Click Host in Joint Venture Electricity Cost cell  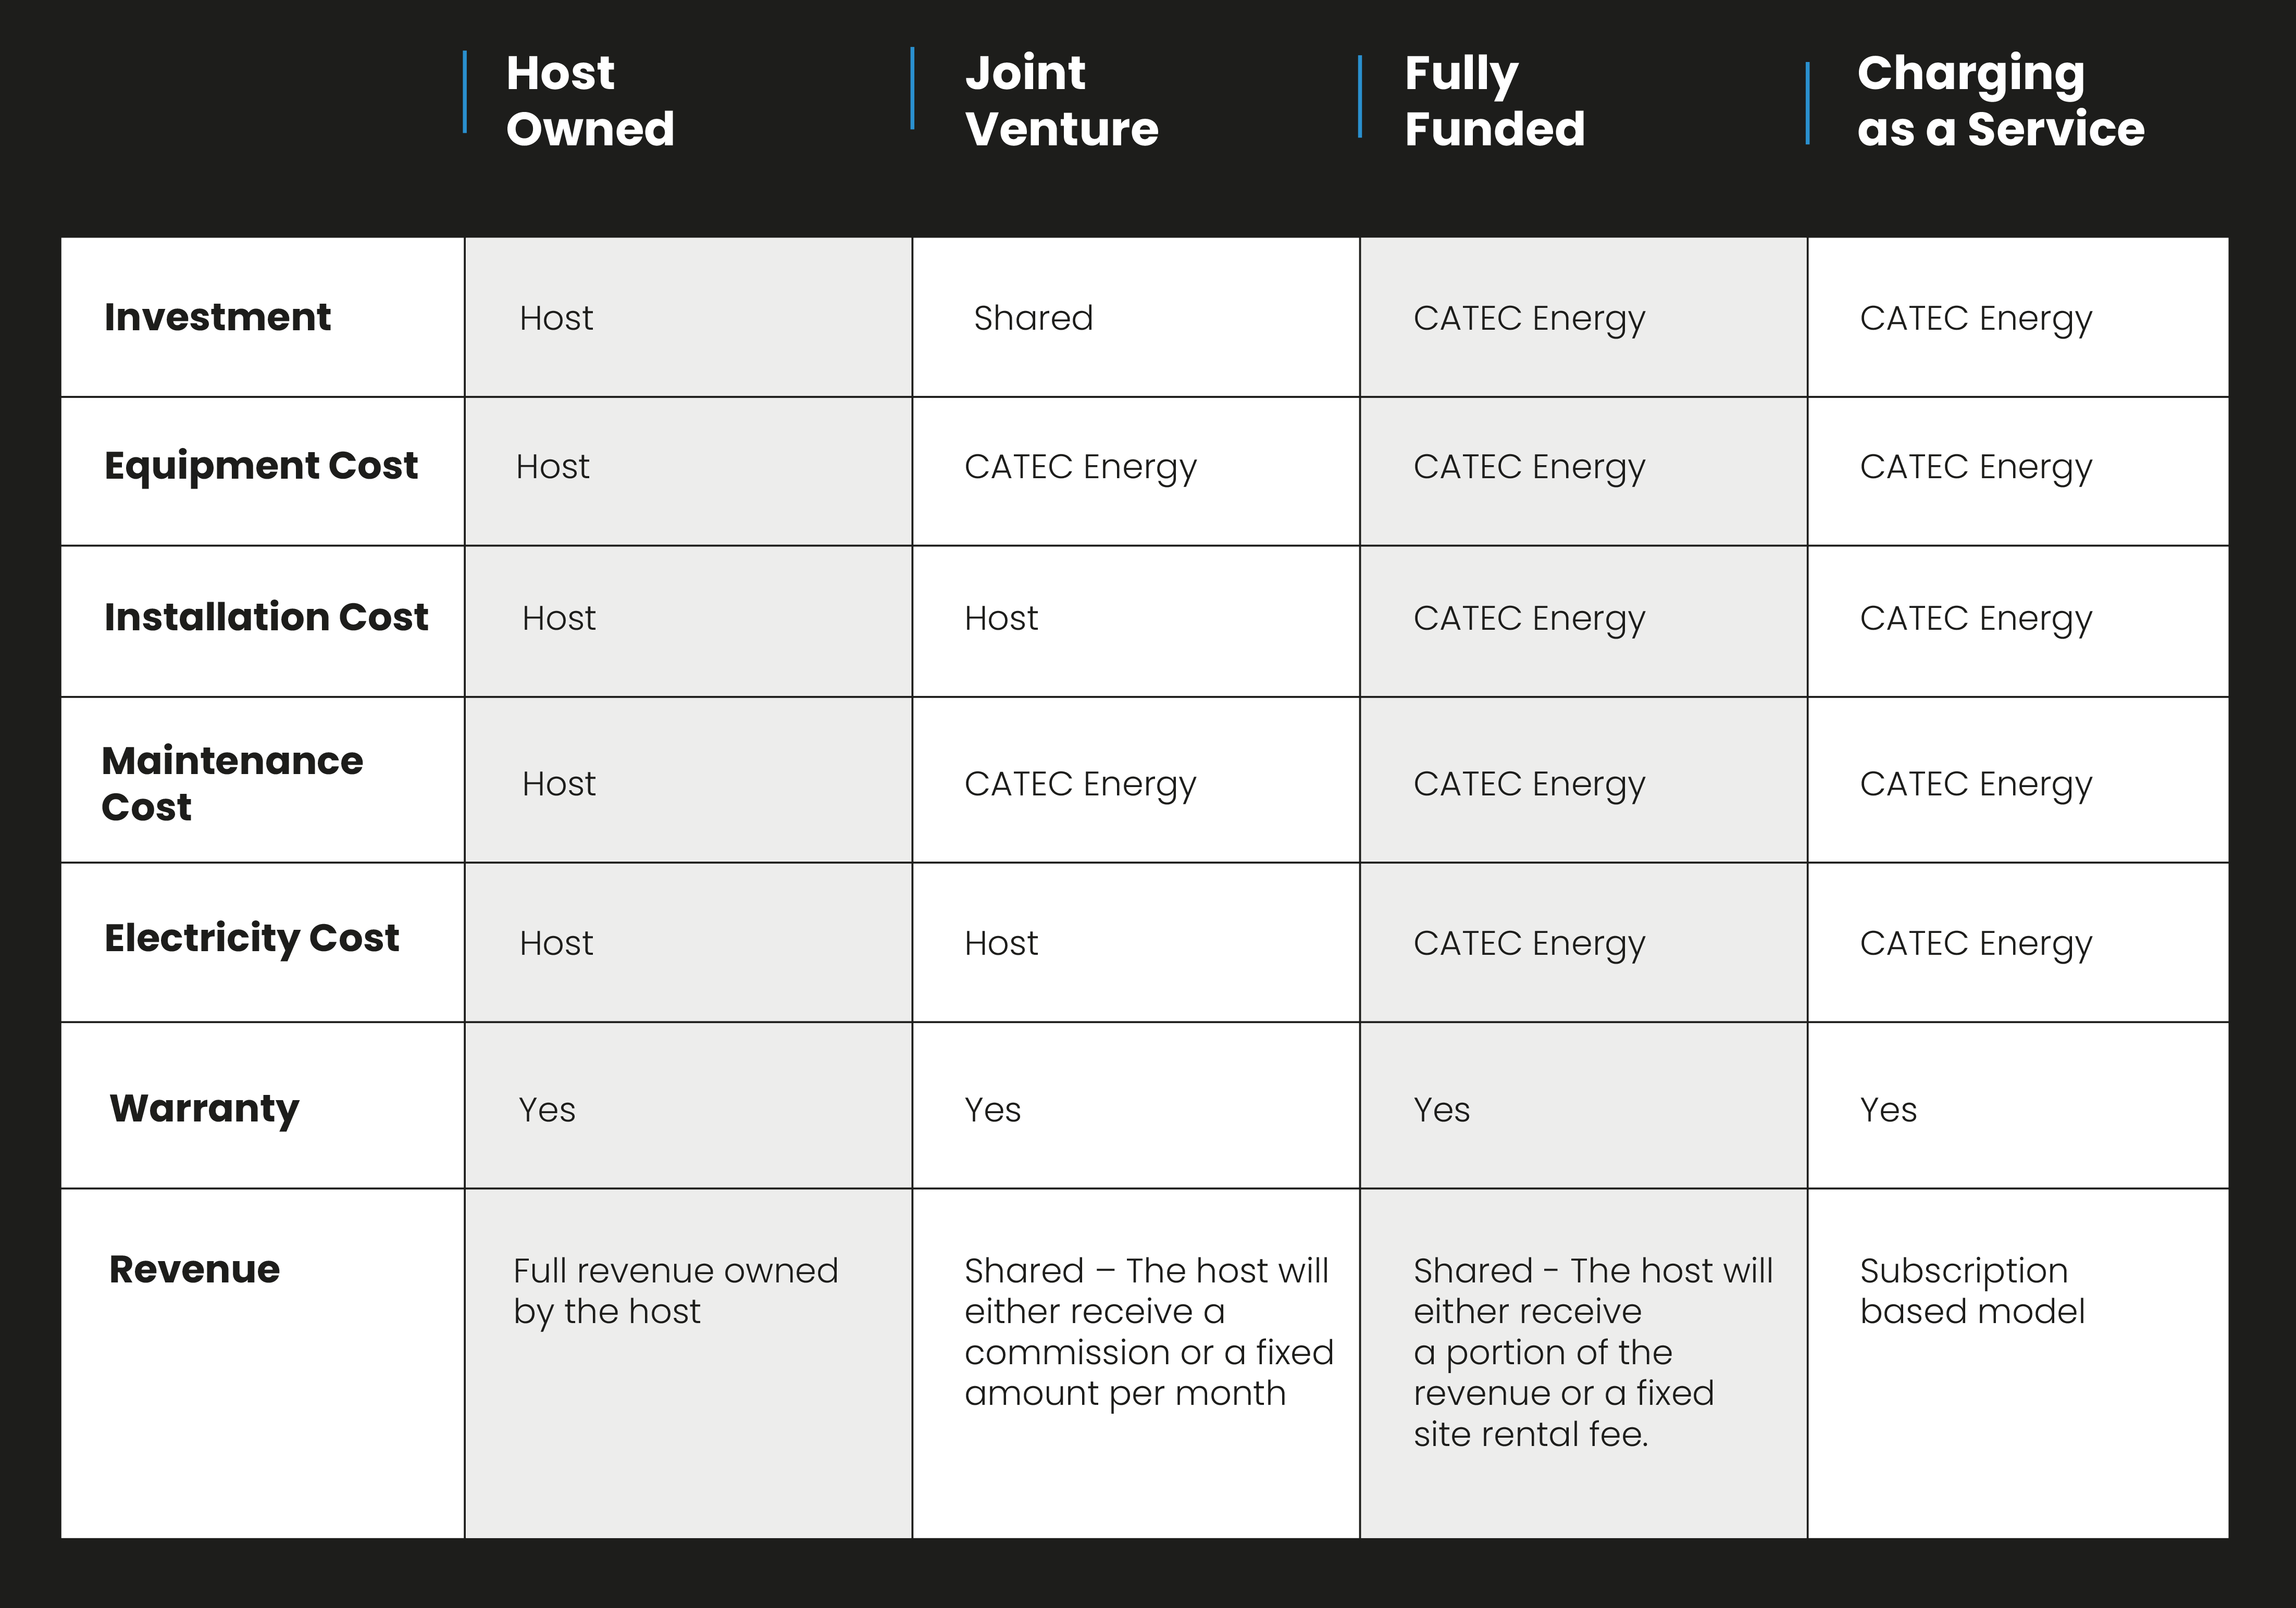pyautogui.click(x=1001, y=943)
